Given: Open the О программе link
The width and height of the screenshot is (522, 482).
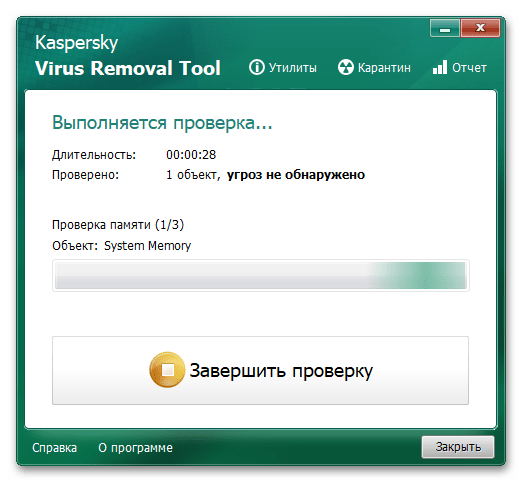Looking at the screenshot, I should (x=135, y=448).
